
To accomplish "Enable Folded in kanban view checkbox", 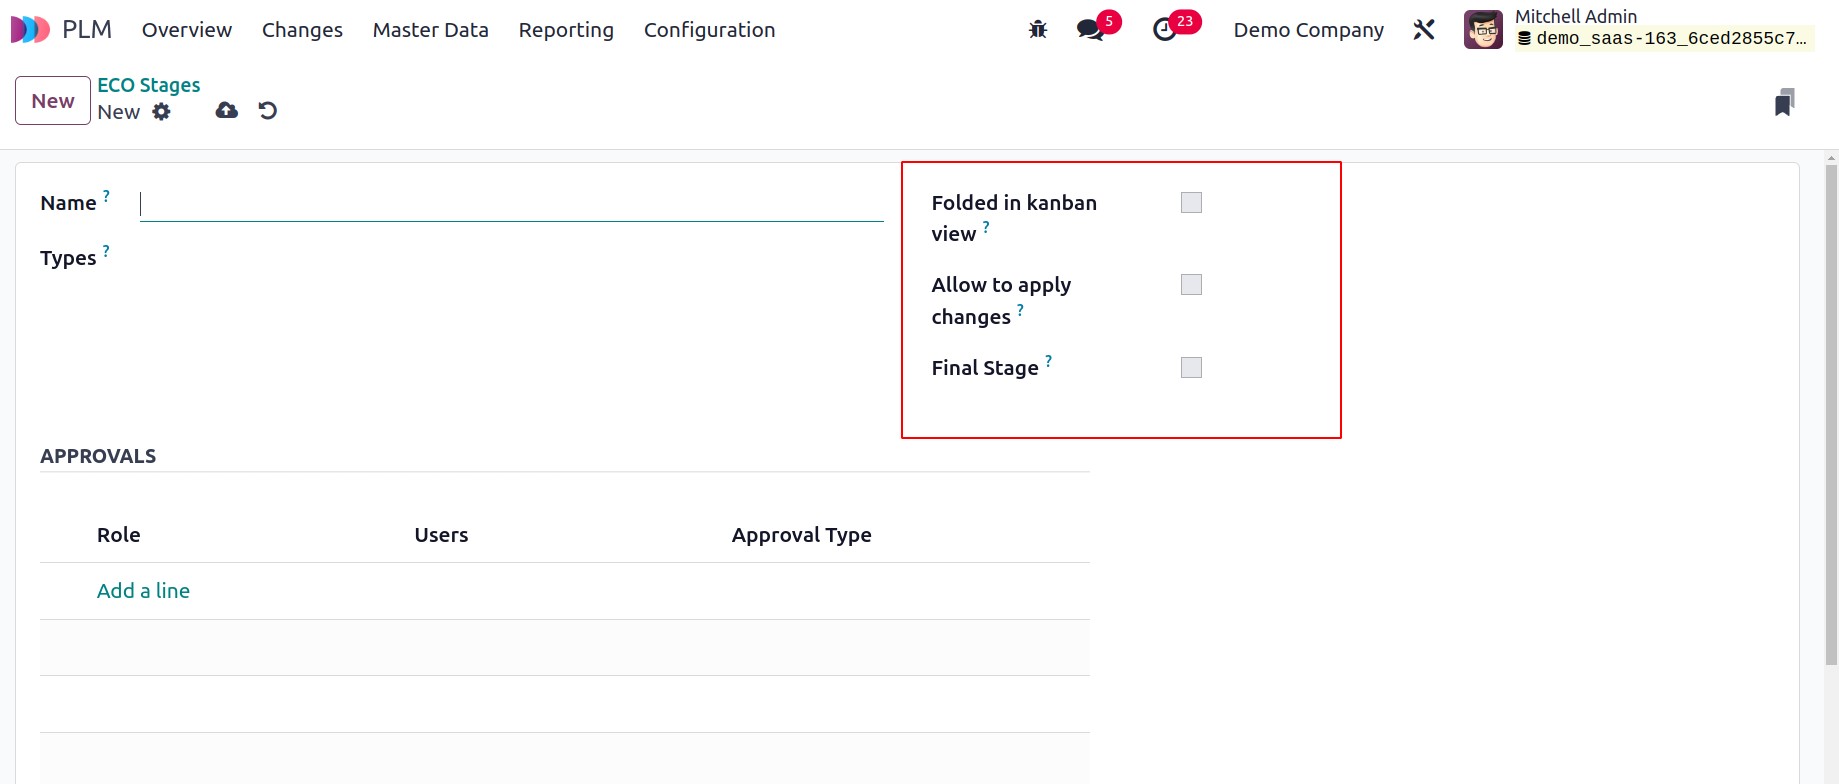I will [x=1191, y=203].
